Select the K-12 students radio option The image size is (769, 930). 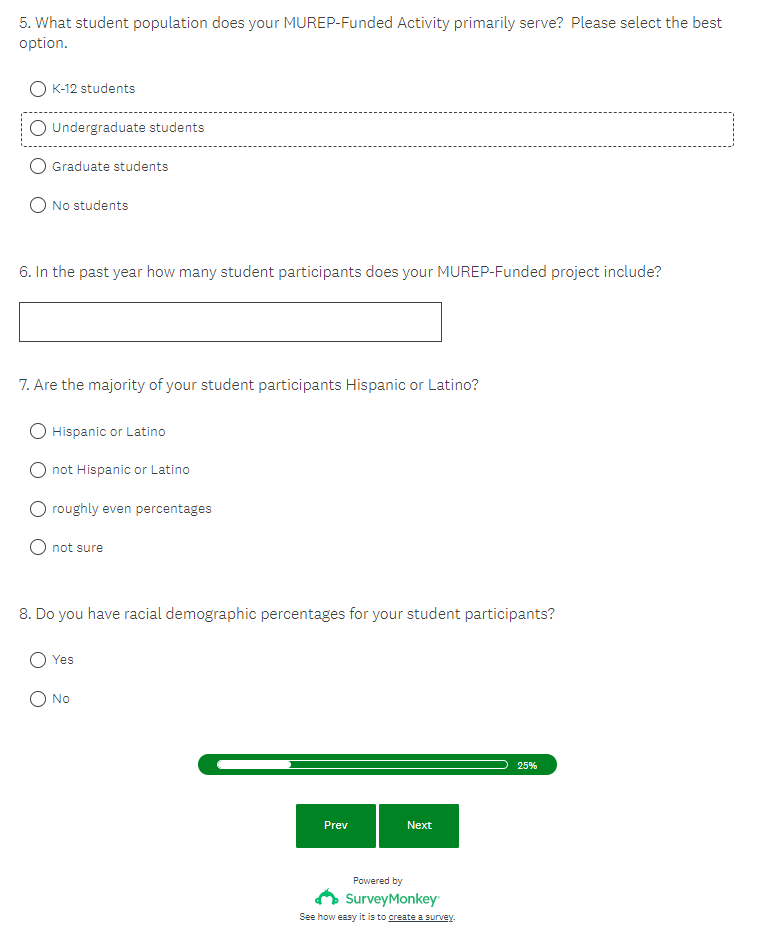coord(38,89)
